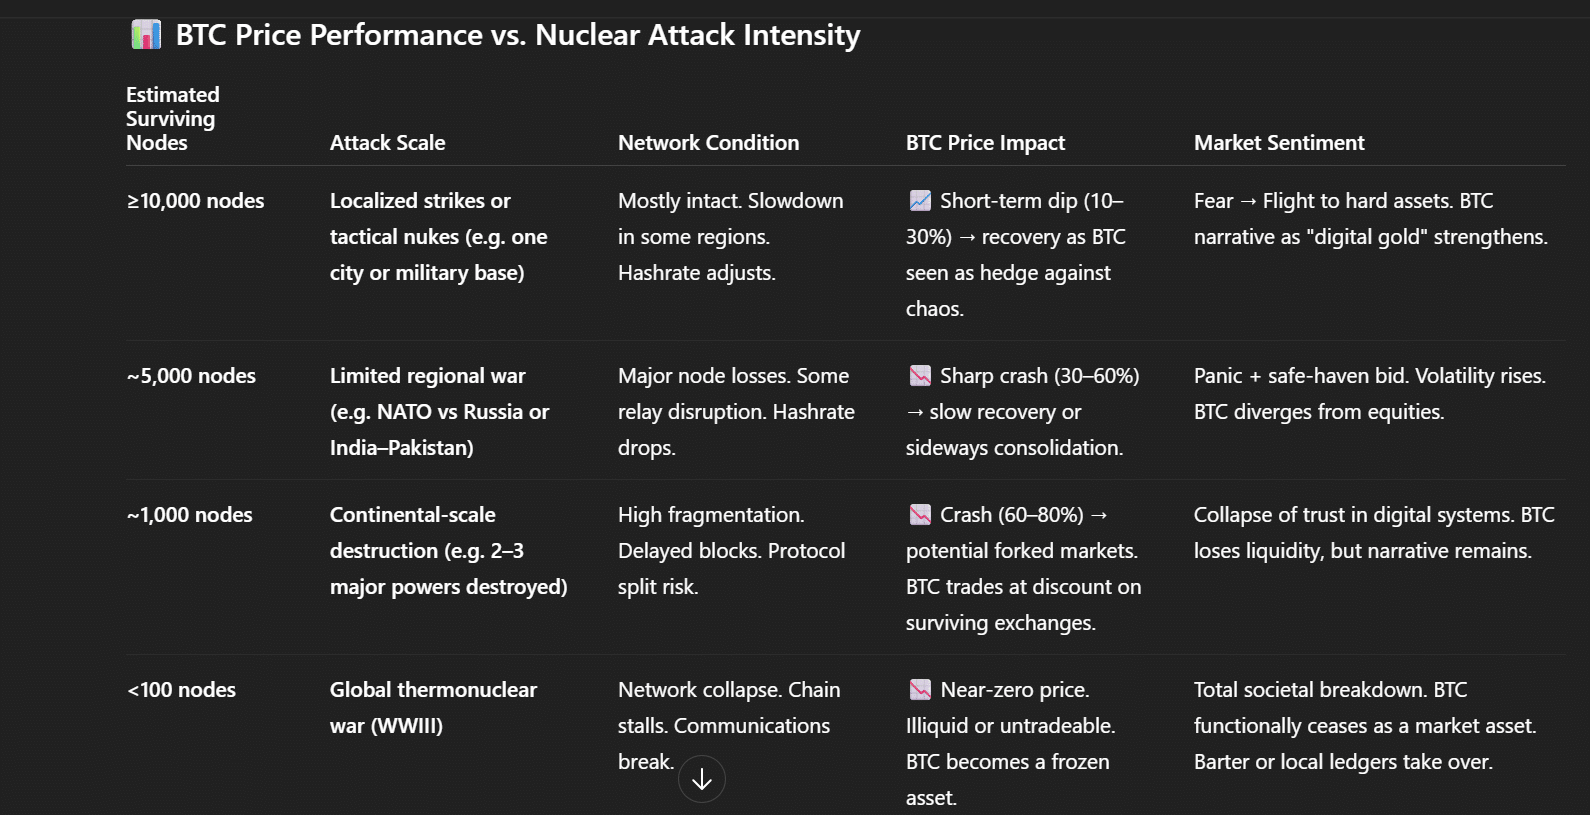Click the BTC Price Performance title heading

(x=518, y=35)
